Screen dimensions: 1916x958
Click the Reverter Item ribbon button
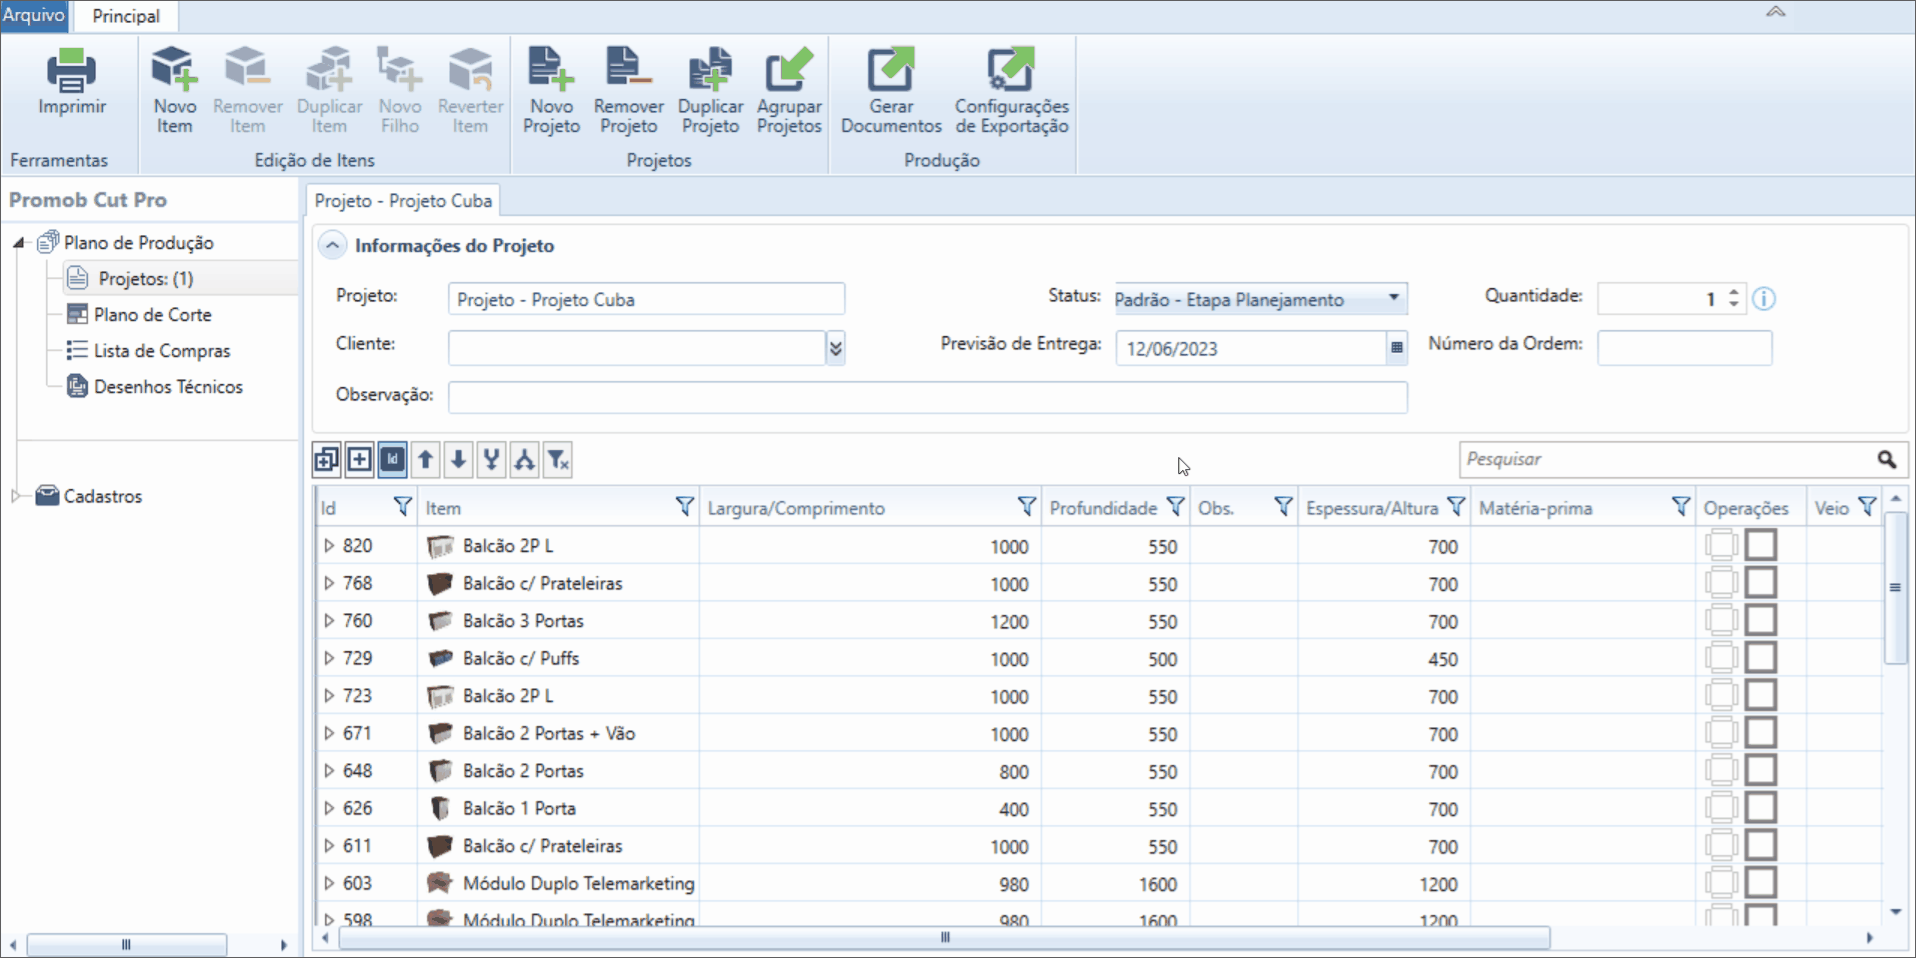pyautogui.click(x=470, y=90)
